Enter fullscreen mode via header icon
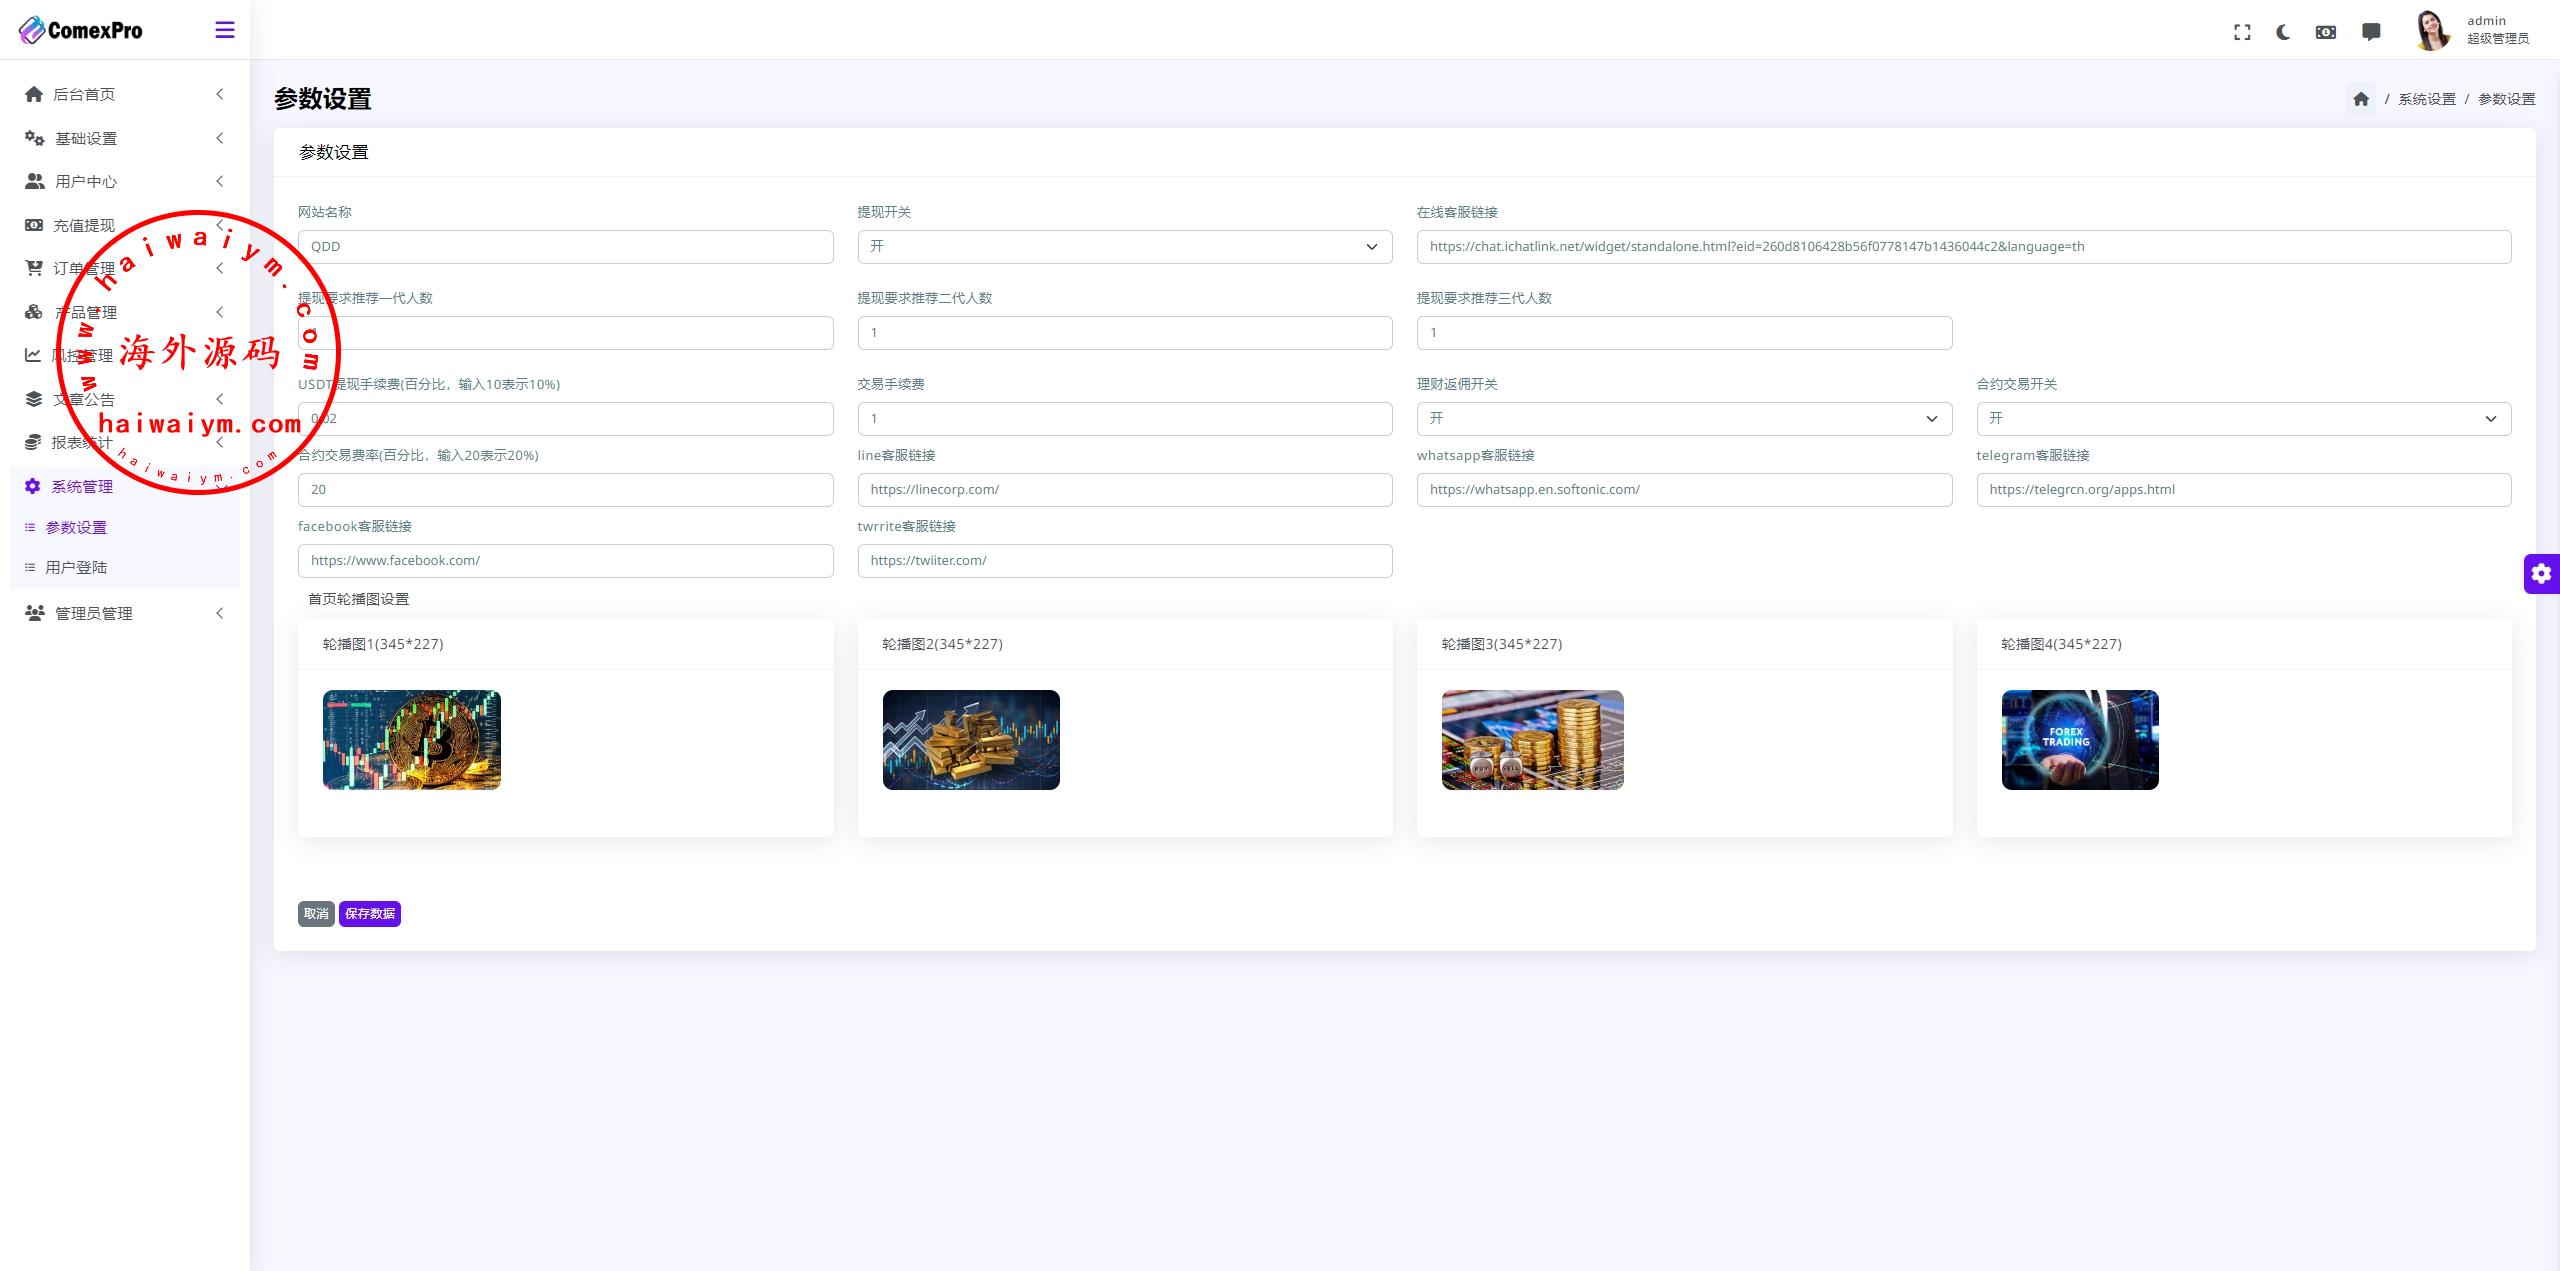 tap(2242, 32)
